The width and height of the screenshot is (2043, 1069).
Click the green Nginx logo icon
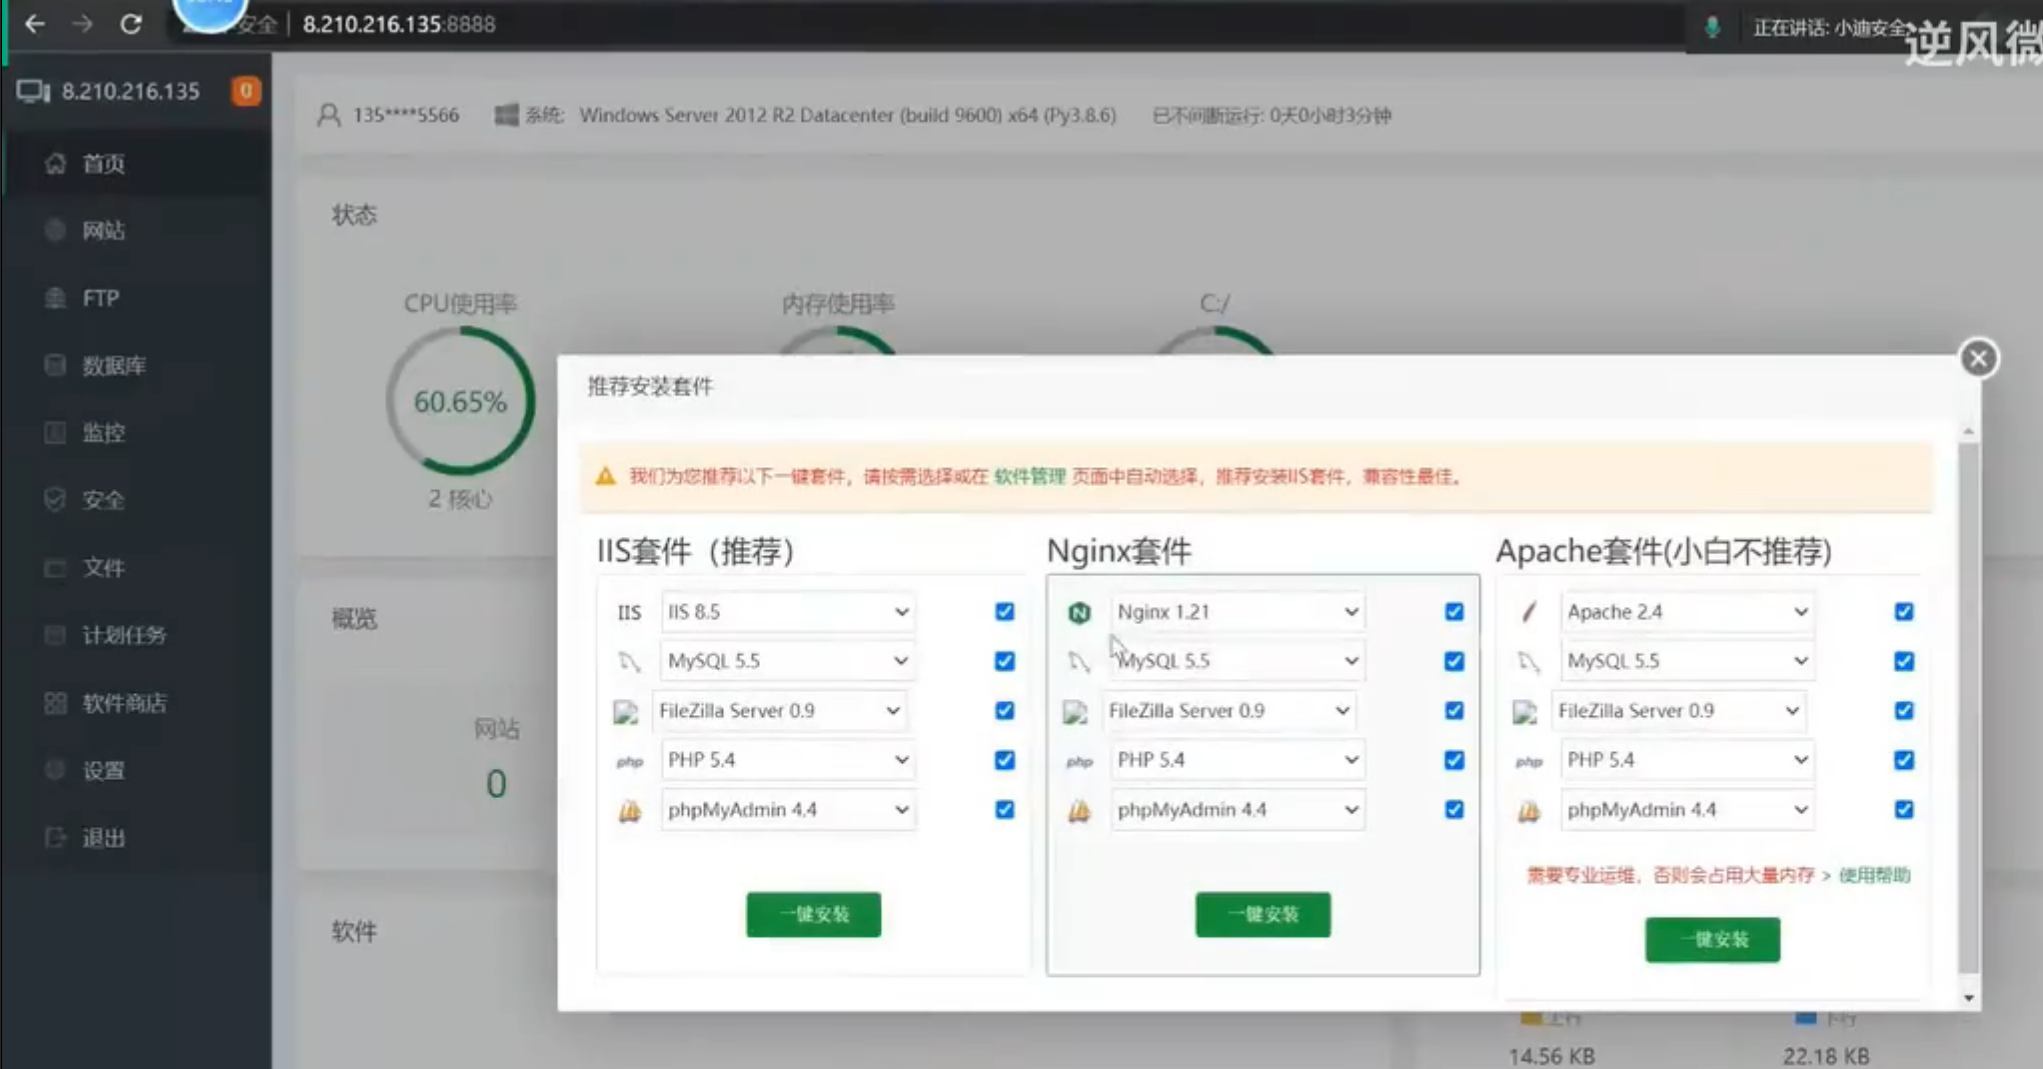[x=1079, y=612]
